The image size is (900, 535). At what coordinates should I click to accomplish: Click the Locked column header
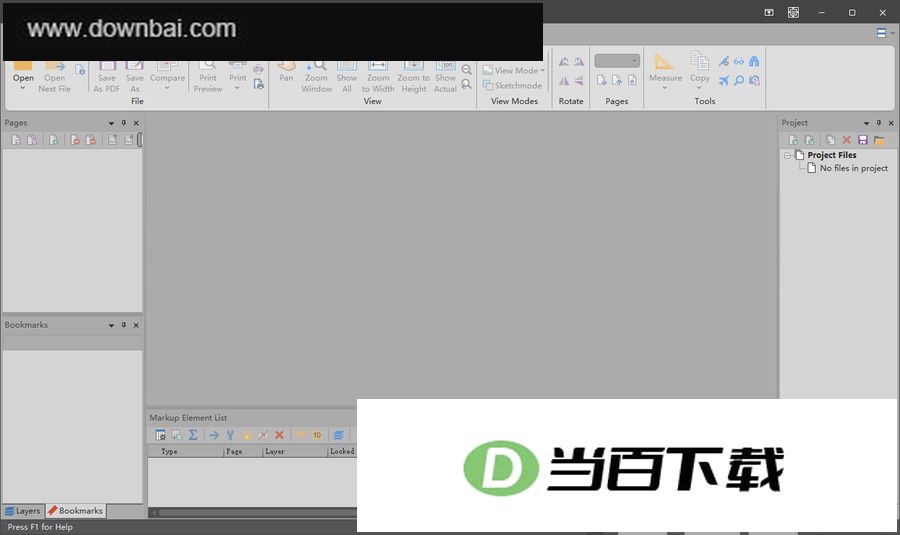342,452
